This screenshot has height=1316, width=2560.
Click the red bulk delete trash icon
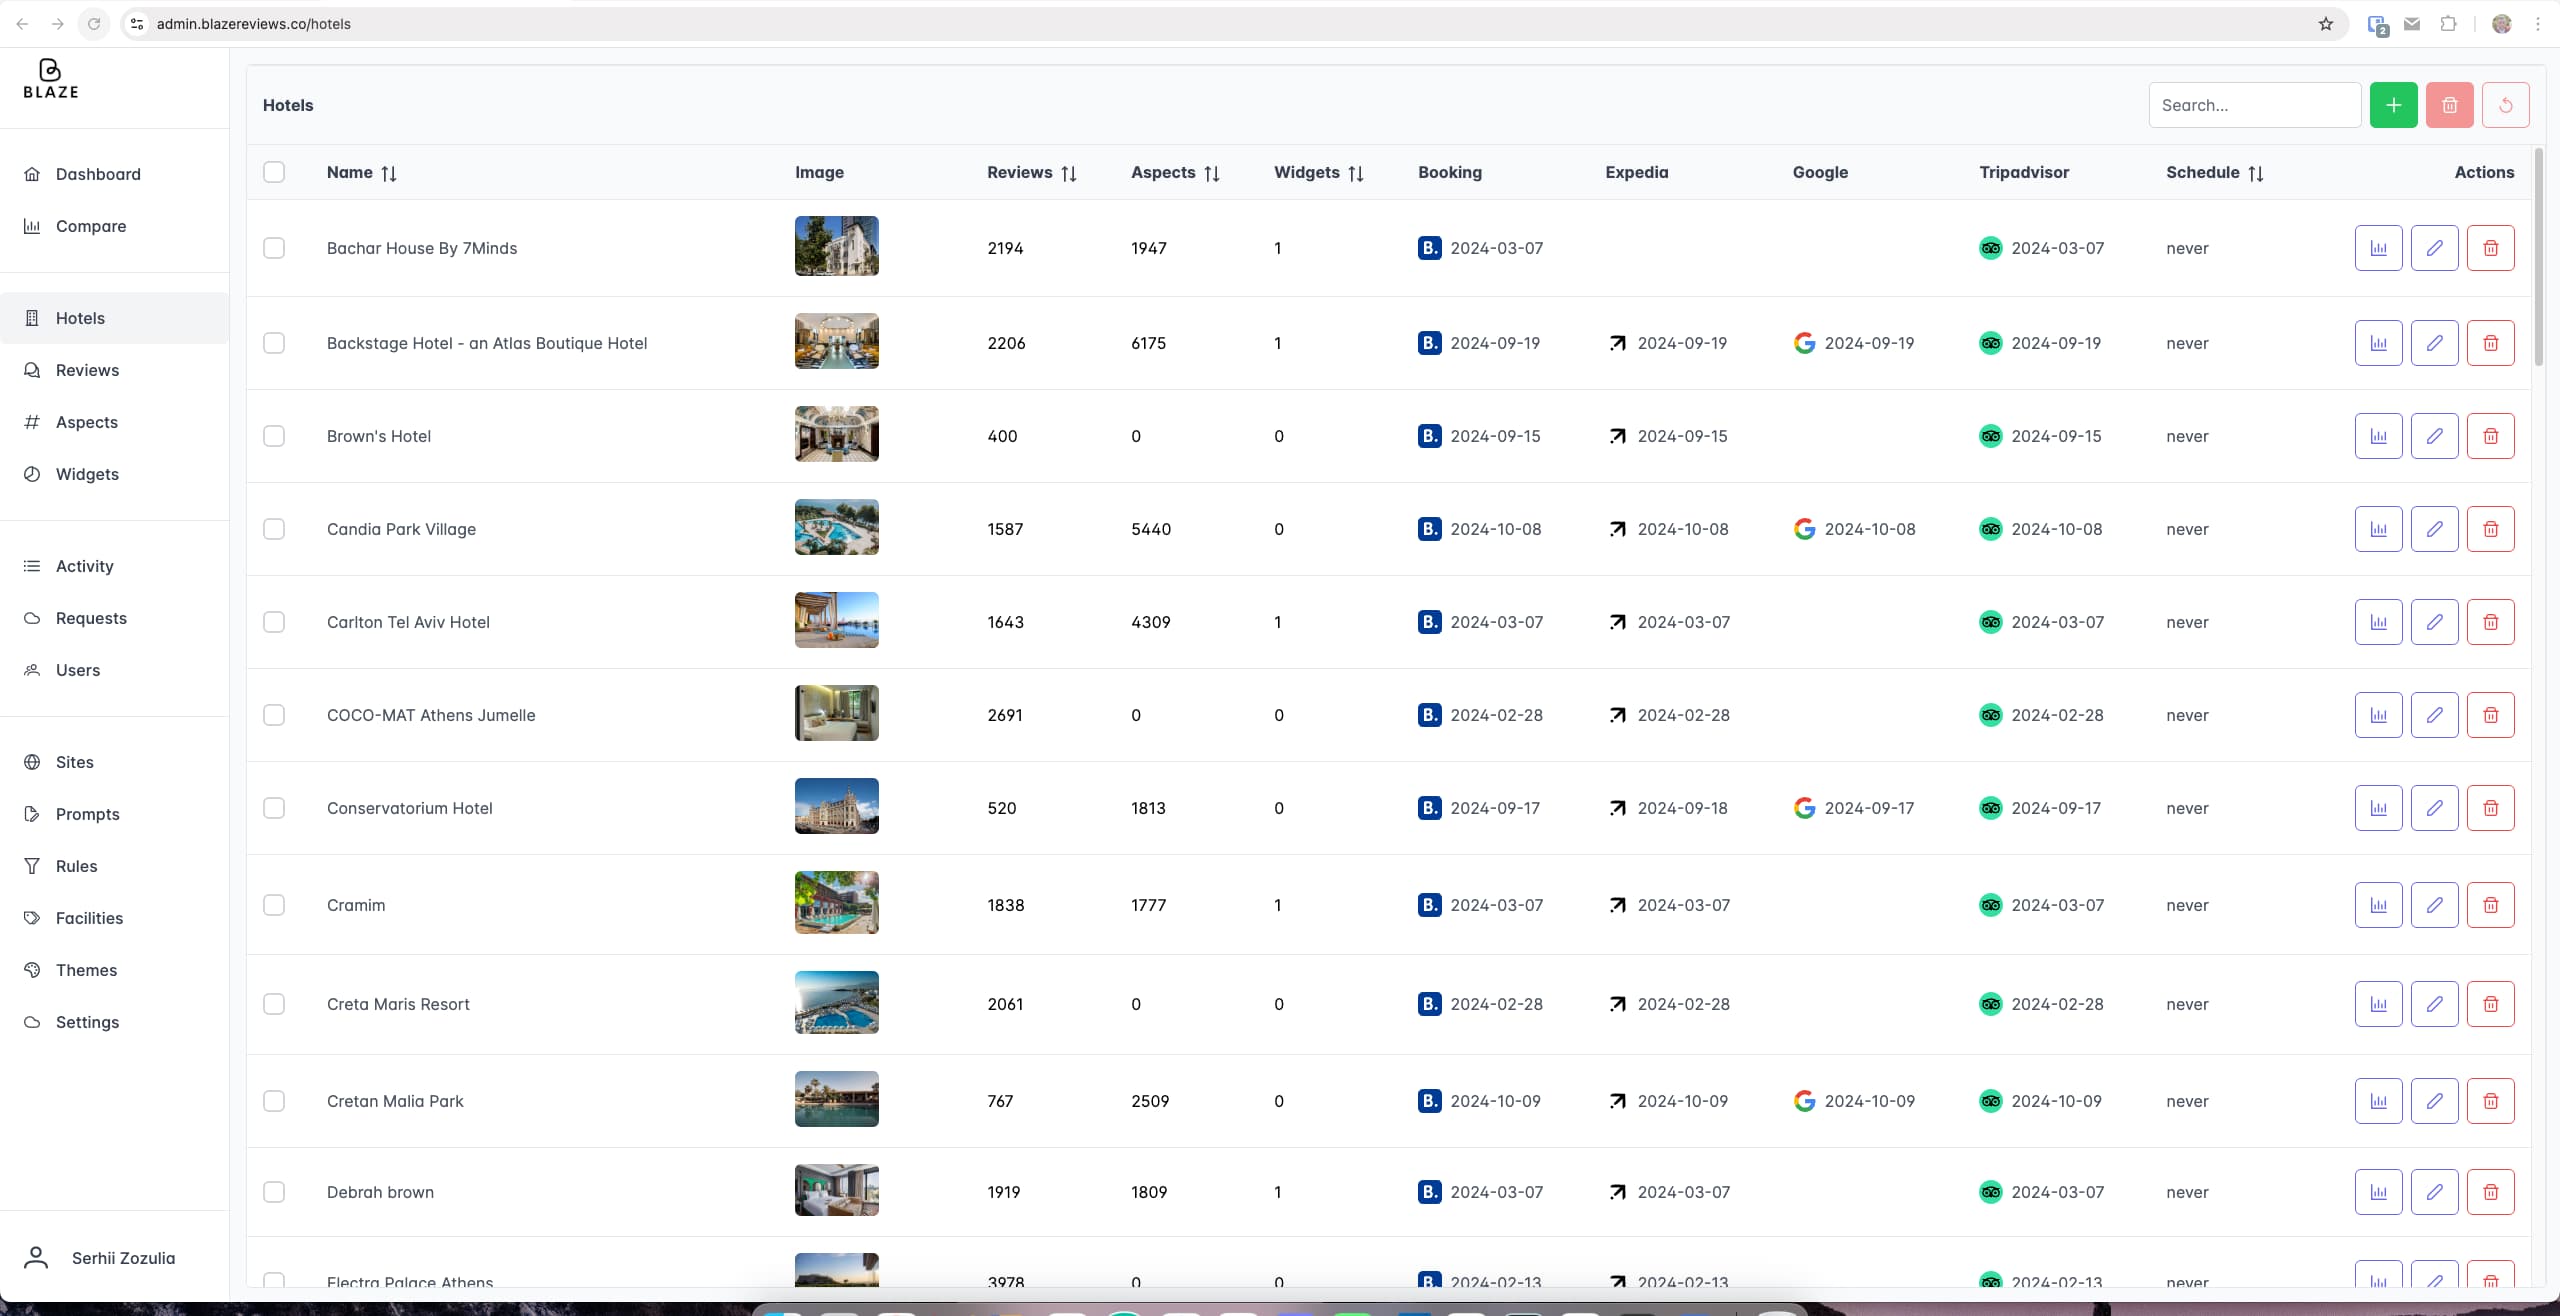pos(2449,105)
